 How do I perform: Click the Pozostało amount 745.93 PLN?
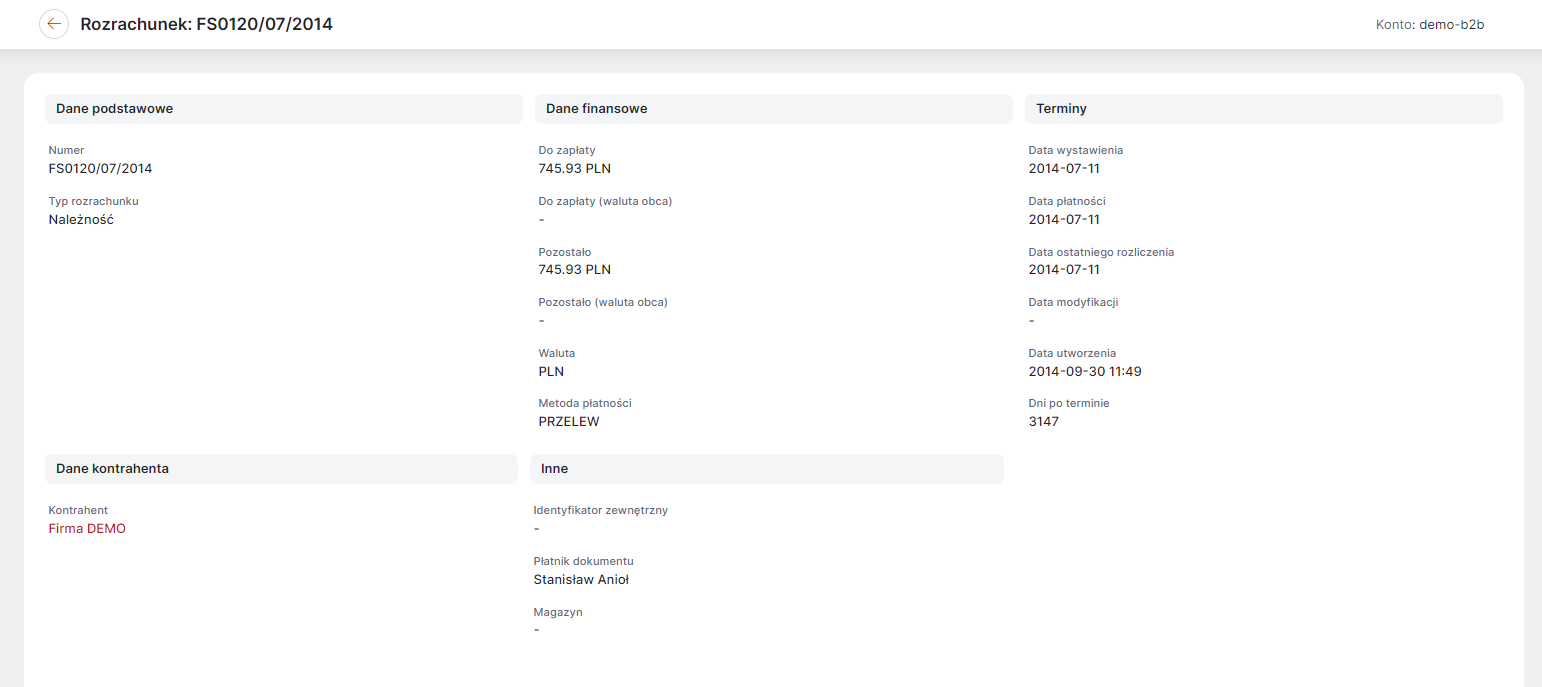575,270
